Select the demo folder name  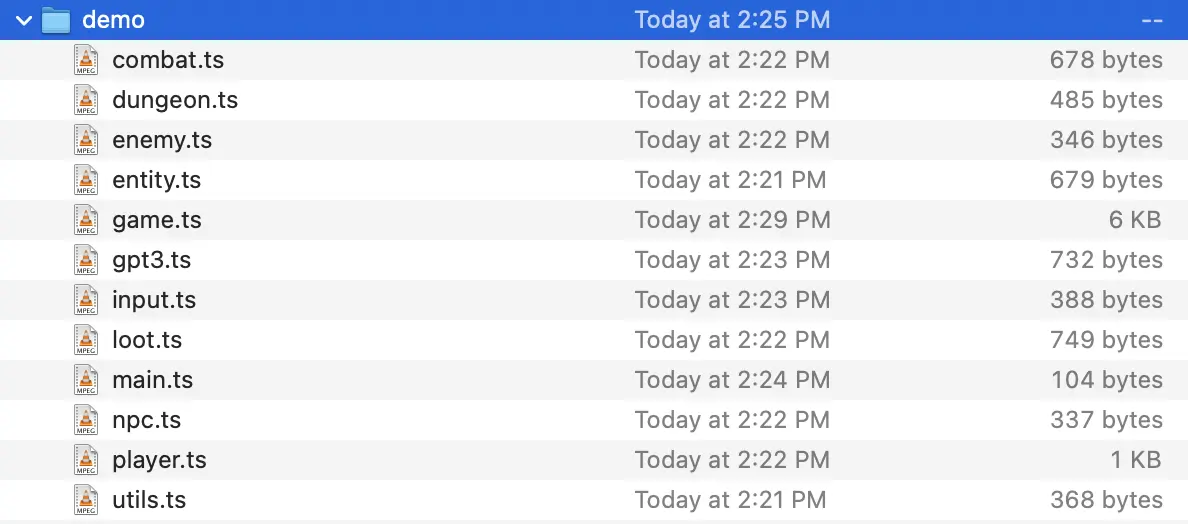[x=113, y=20]
